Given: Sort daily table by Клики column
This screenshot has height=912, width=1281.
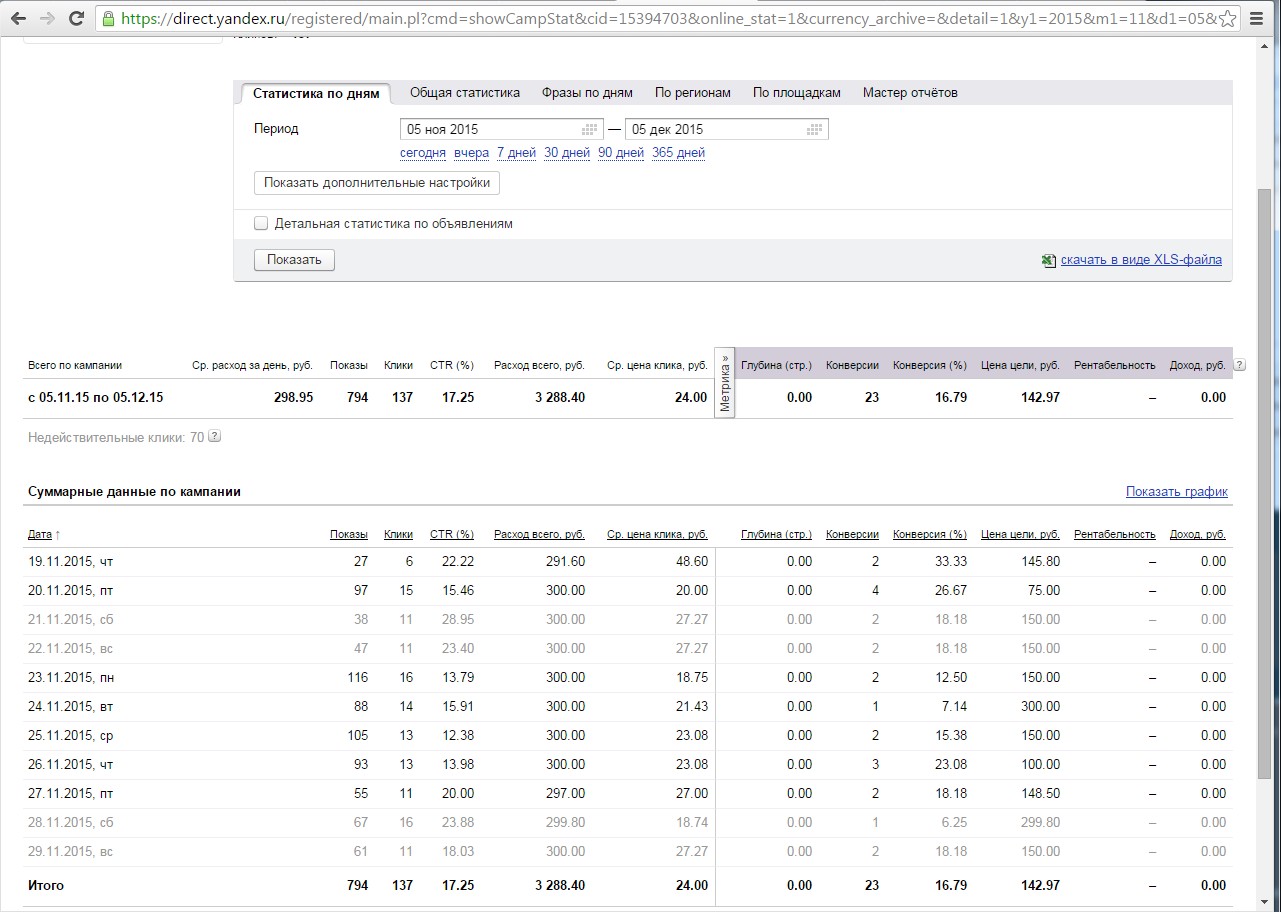Looking at the screenshot, I should pyautogui.click(x=398, y=535).
